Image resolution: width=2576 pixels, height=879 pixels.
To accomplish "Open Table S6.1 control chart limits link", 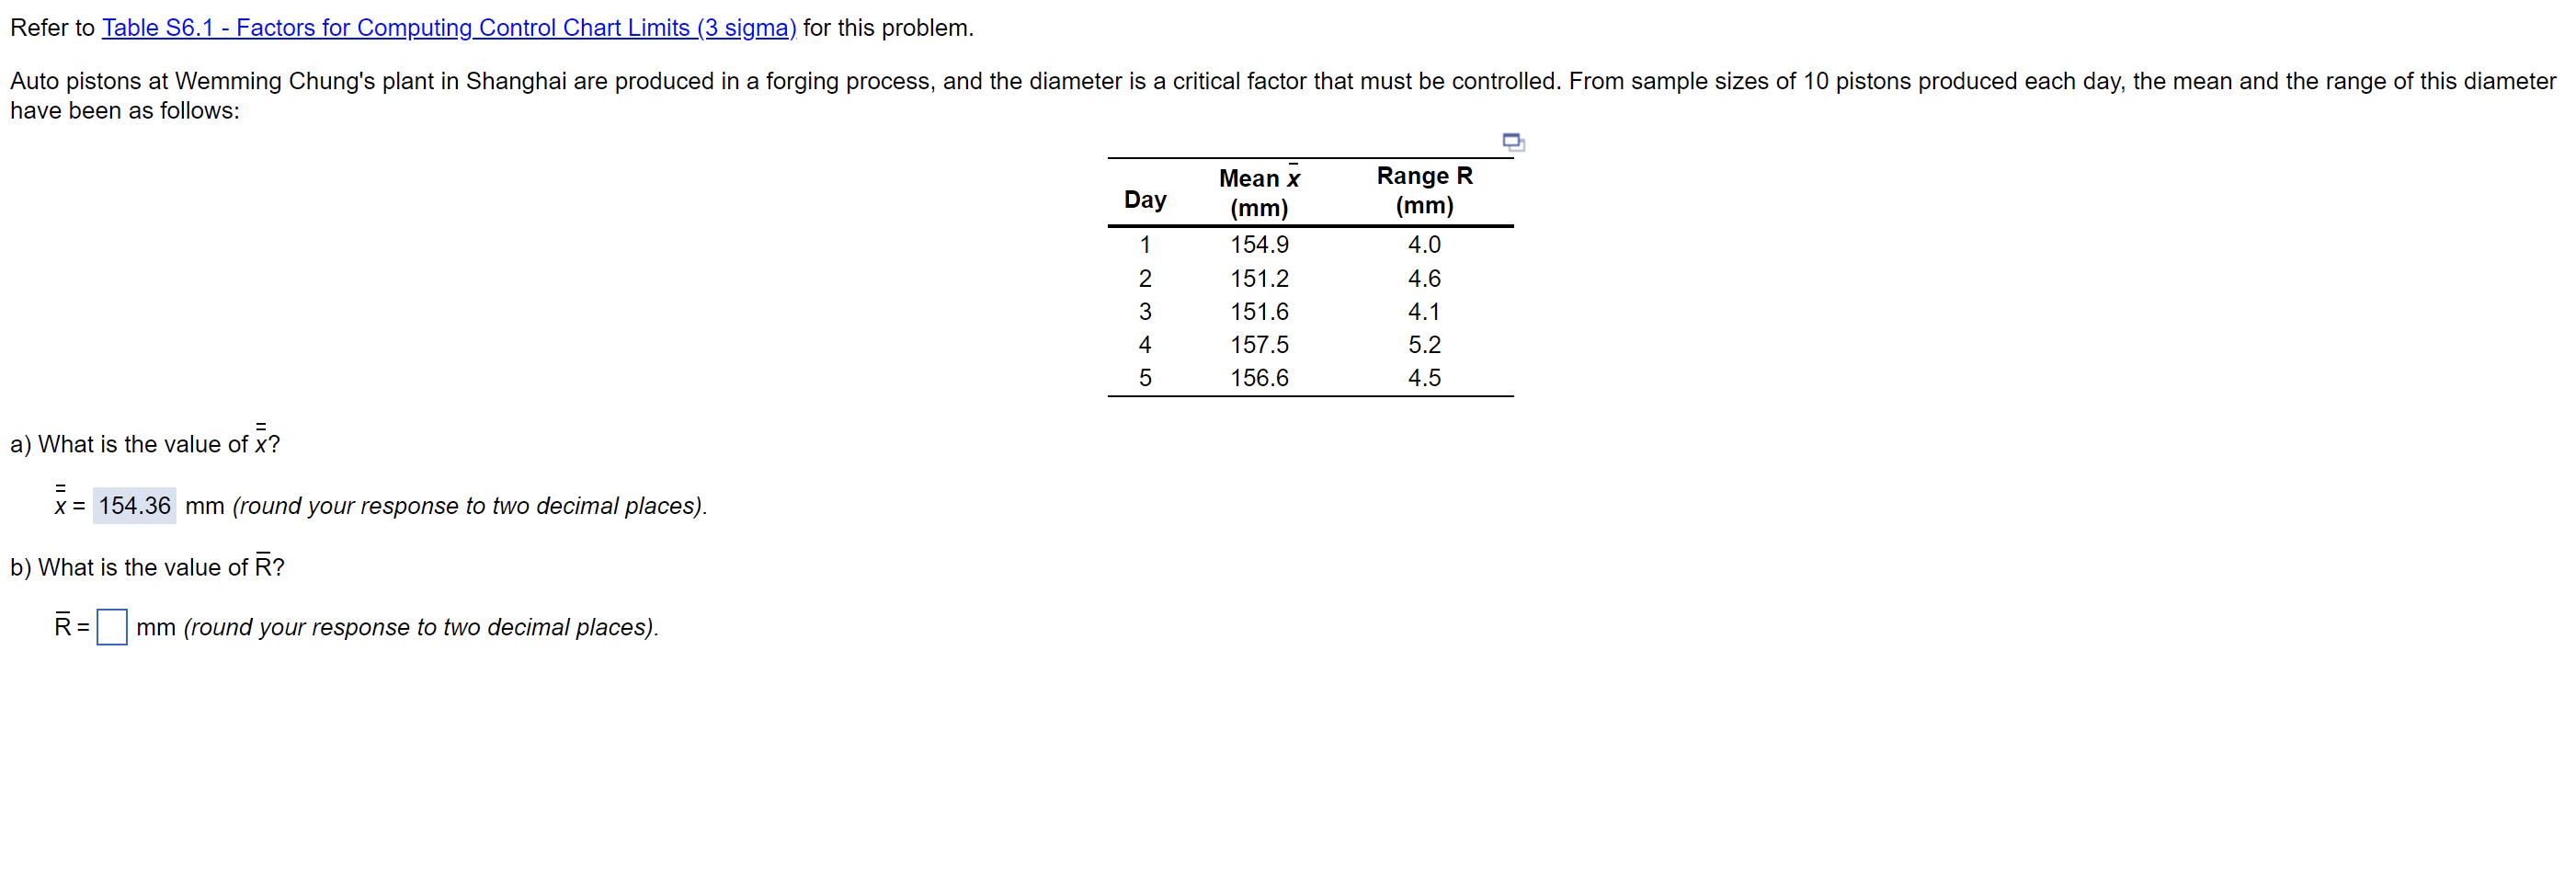I will pos(447,27).
